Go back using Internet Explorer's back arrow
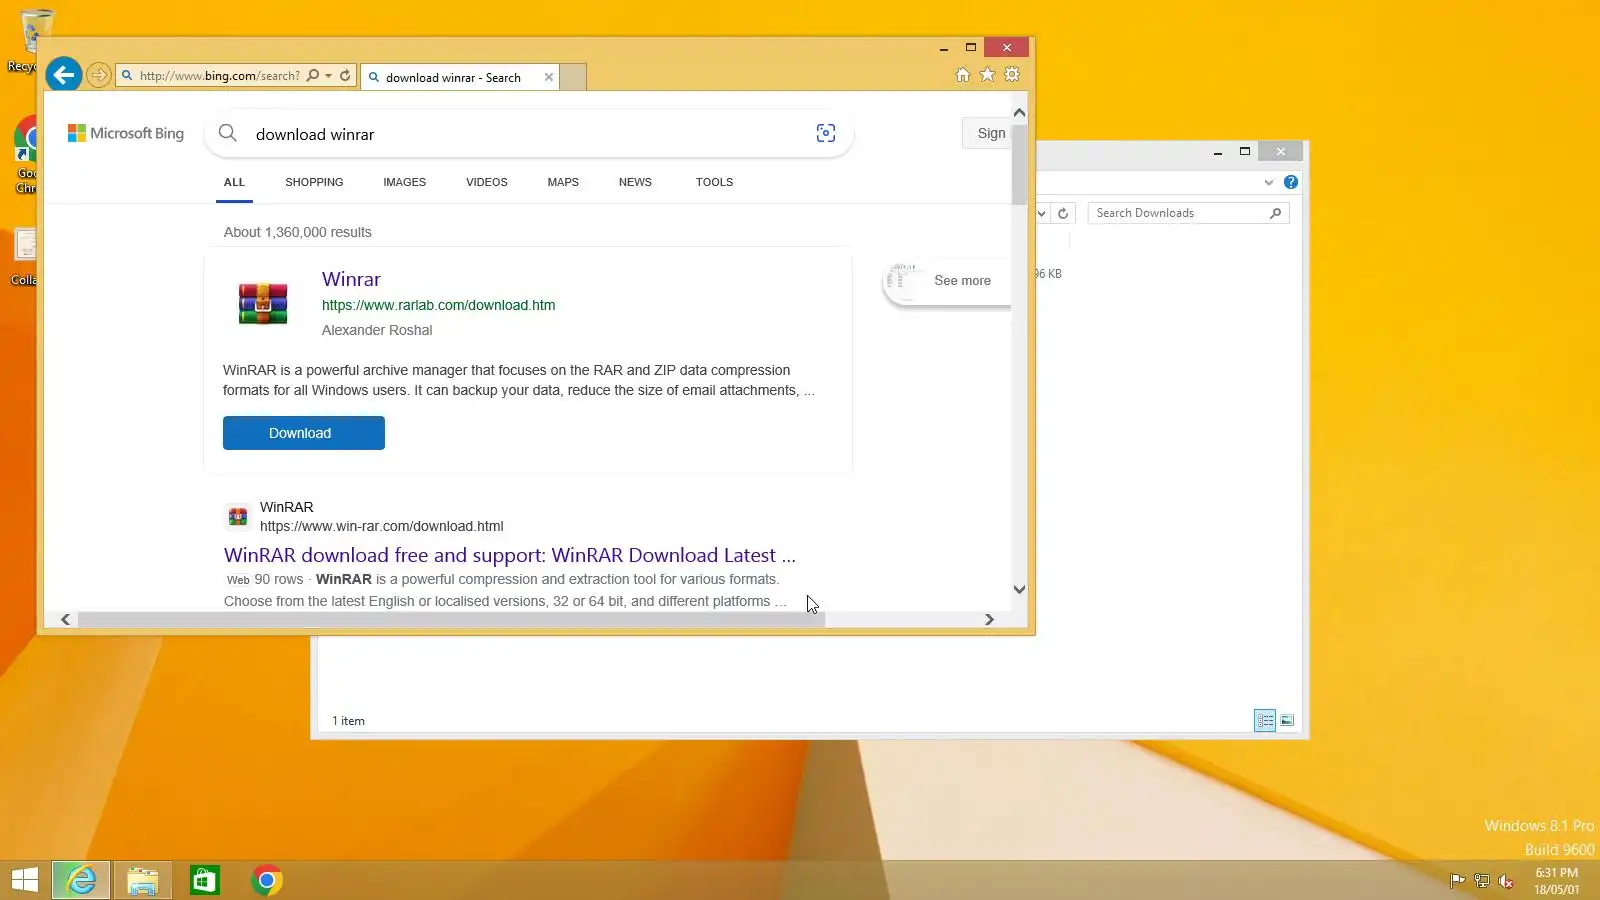Screen dimensions: 1600x900 point(63,75)
